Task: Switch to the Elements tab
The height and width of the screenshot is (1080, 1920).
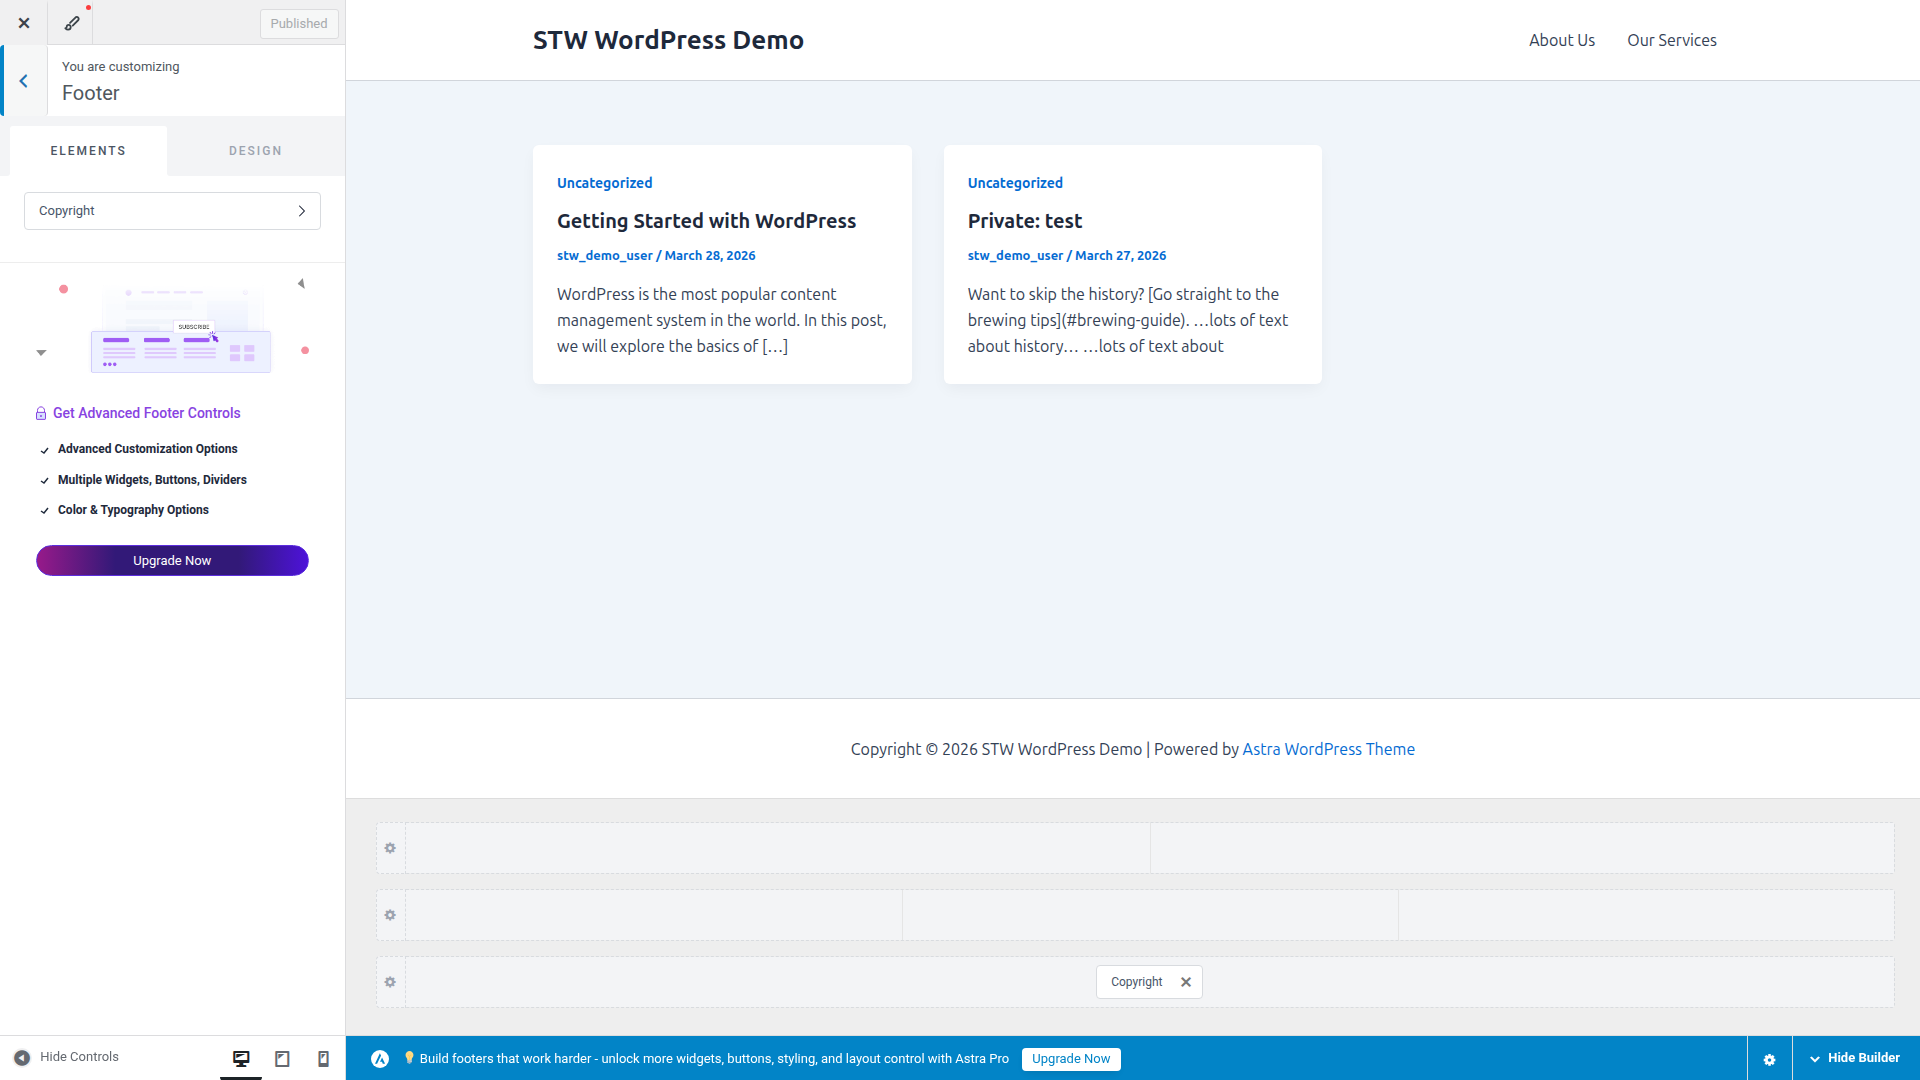Action: [88, 151]
